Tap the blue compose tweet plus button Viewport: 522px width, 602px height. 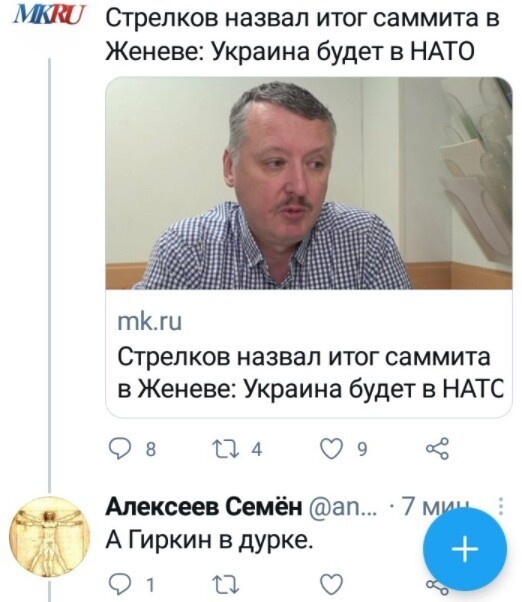tap(465, 549)
